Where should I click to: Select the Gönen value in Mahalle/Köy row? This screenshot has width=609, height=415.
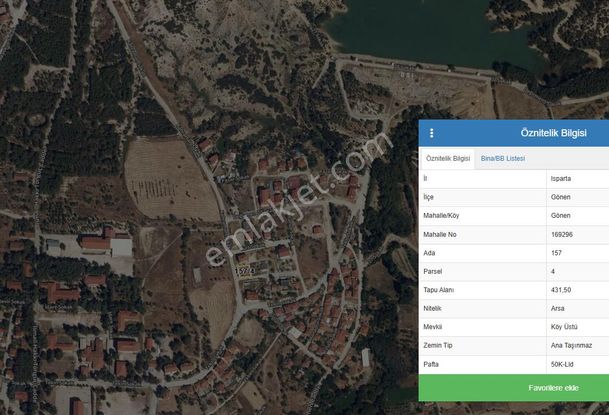(x=560, y=215)
